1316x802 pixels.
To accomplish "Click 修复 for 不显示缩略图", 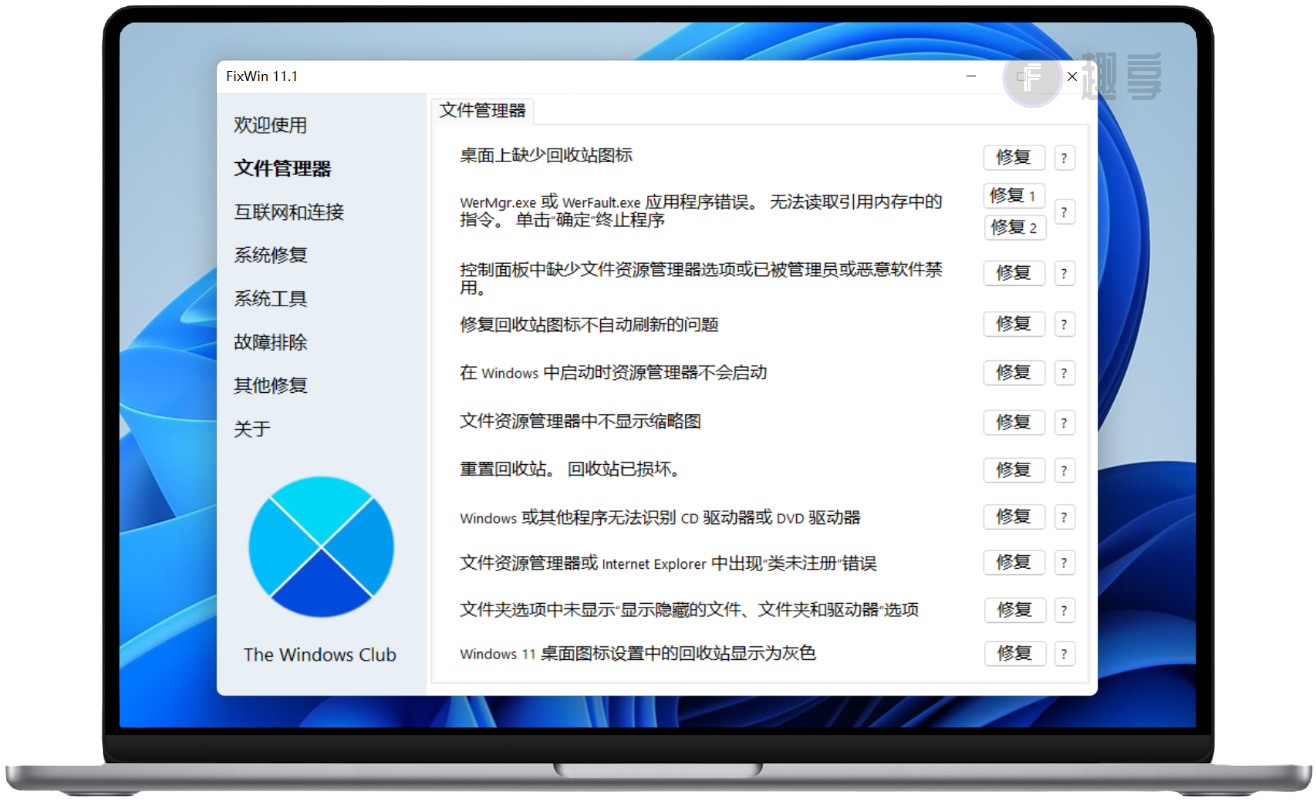I will 1014,423.
